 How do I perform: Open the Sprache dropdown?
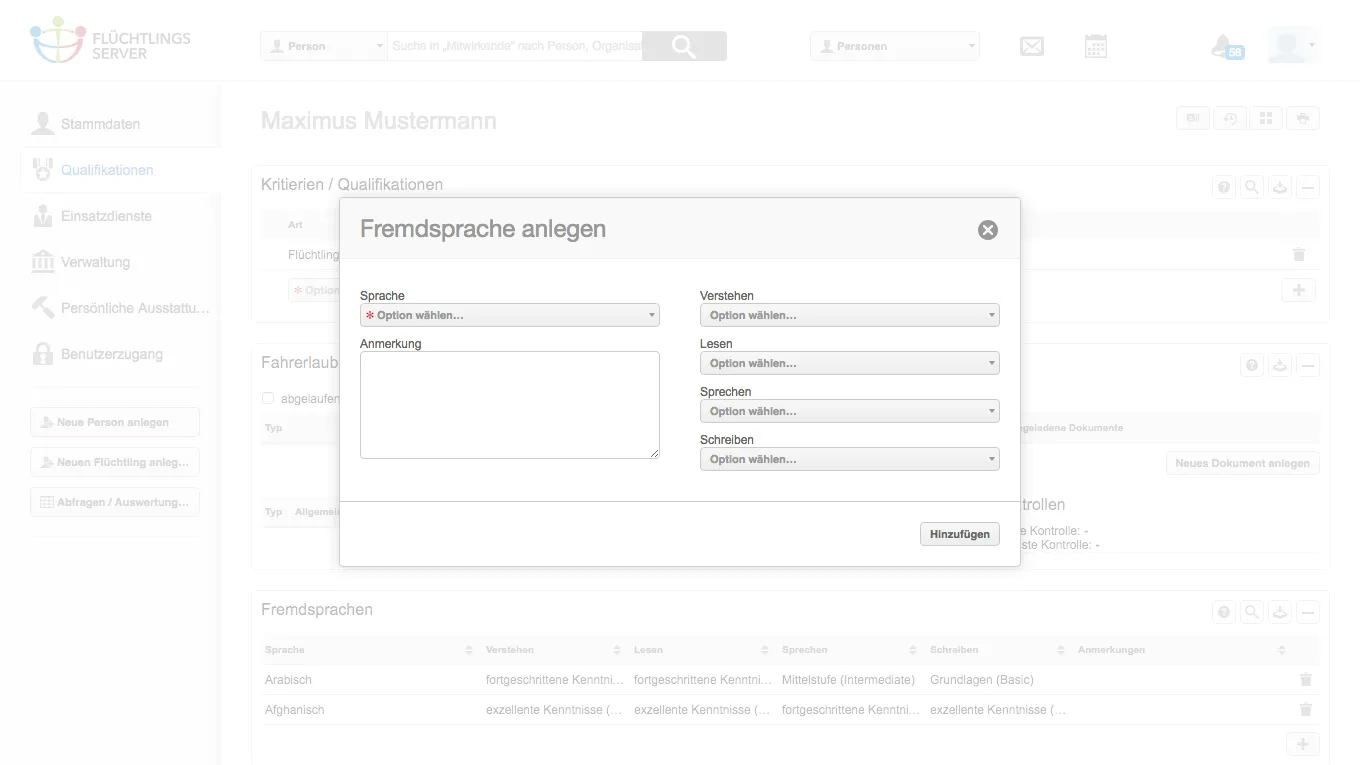click(510, 315)
